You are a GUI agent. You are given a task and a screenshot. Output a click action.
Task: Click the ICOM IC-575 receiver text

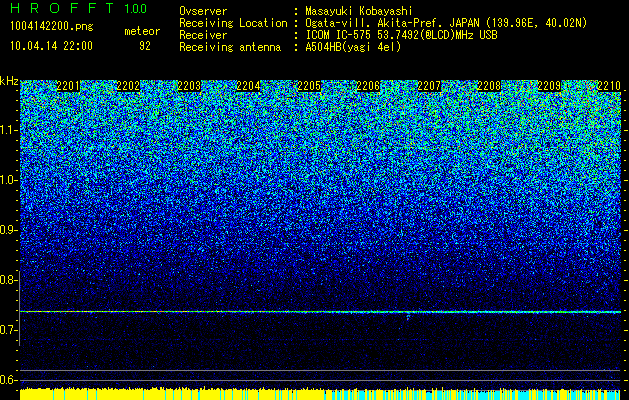click(x=401, y=35)
